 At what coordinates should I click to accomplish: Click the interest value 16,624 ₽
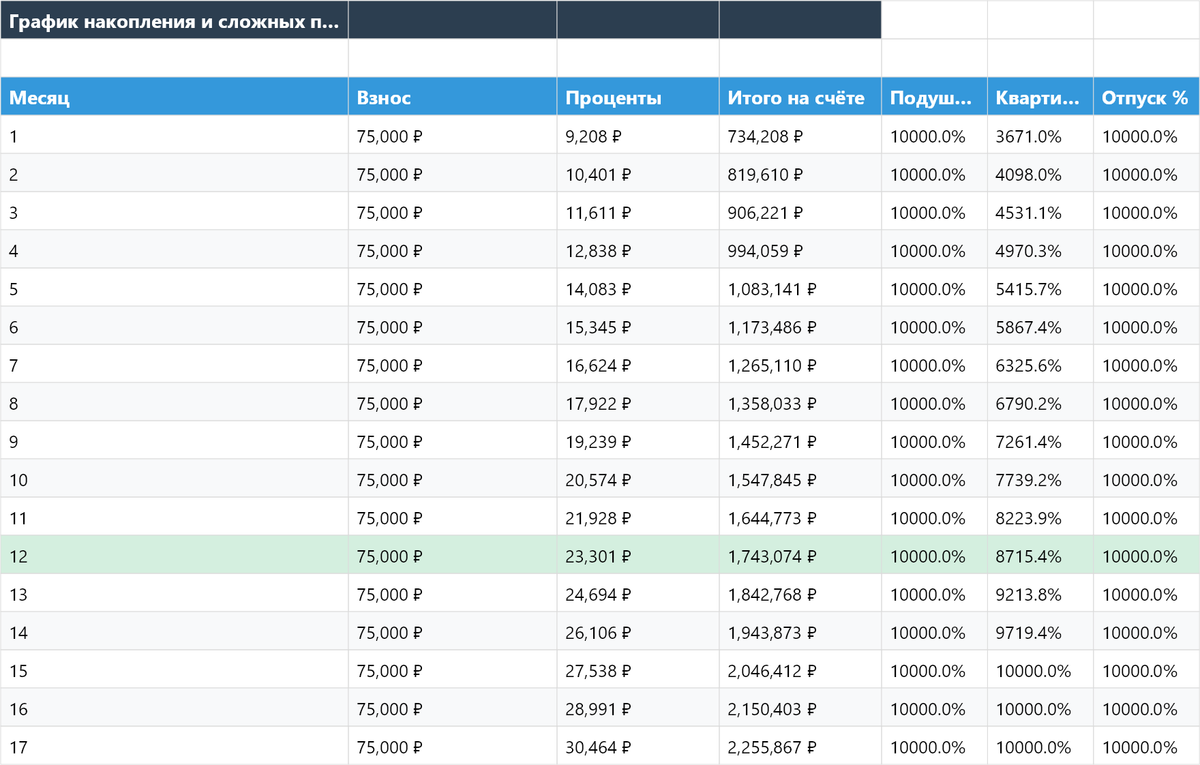pos(637,365)
